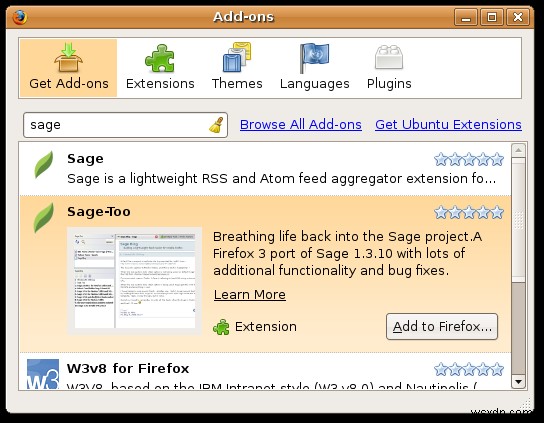Open the Get Add-ons tab
The width and height of the screenshot is (544, 423).
pyautogui.click(x=68, y=68)
